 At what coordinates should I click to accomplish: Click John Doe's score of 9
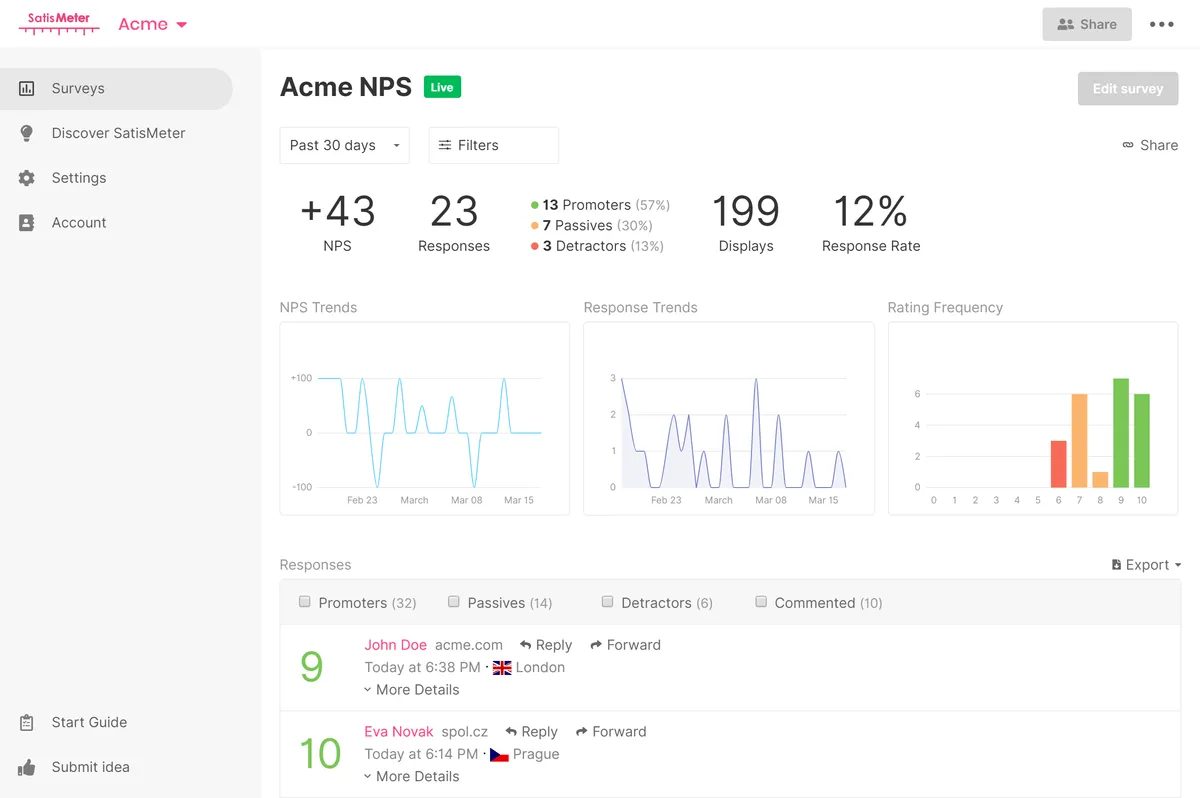coord(312,667)
